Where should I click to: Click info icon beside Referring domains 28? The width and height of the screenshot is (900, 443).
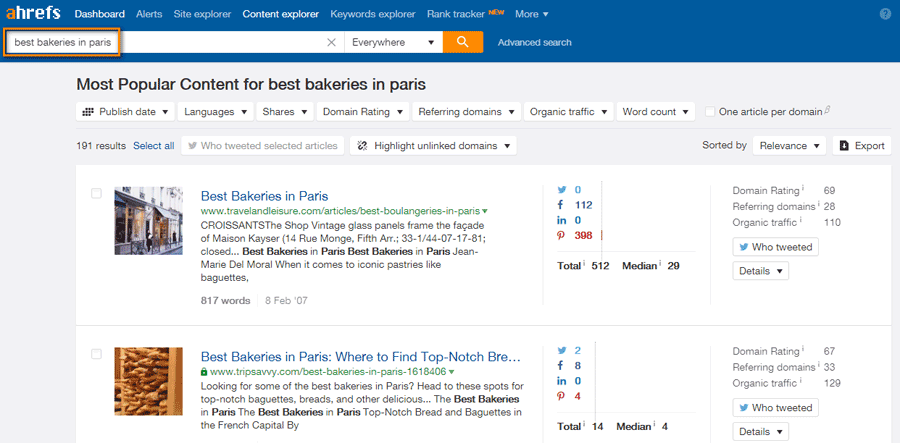pyautogui.click(x=818, y=205)
